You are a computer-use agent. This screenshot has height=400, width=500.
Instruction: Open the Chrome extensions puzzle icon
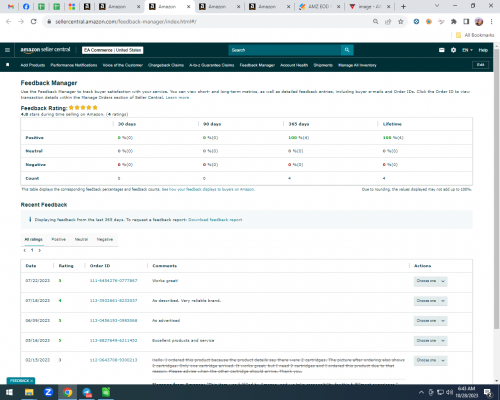tap(454, 22)
